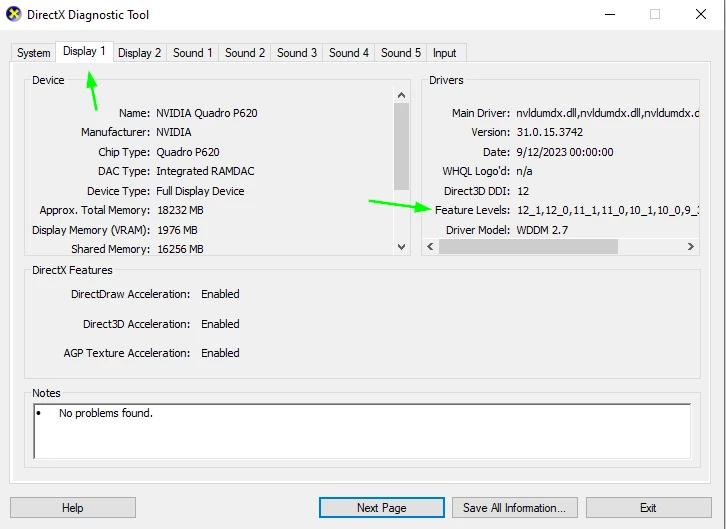Select the name value NVIDIA Quadro P620
This screenshot has height=529, width=726.
coord(207,113)
